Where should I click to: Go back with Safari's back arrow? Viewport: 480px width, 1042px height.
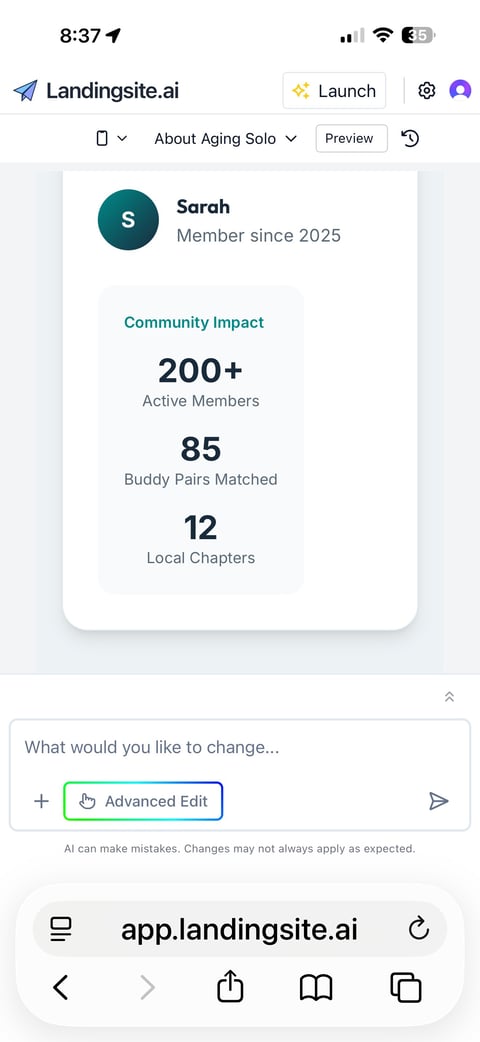click(60, 988)
